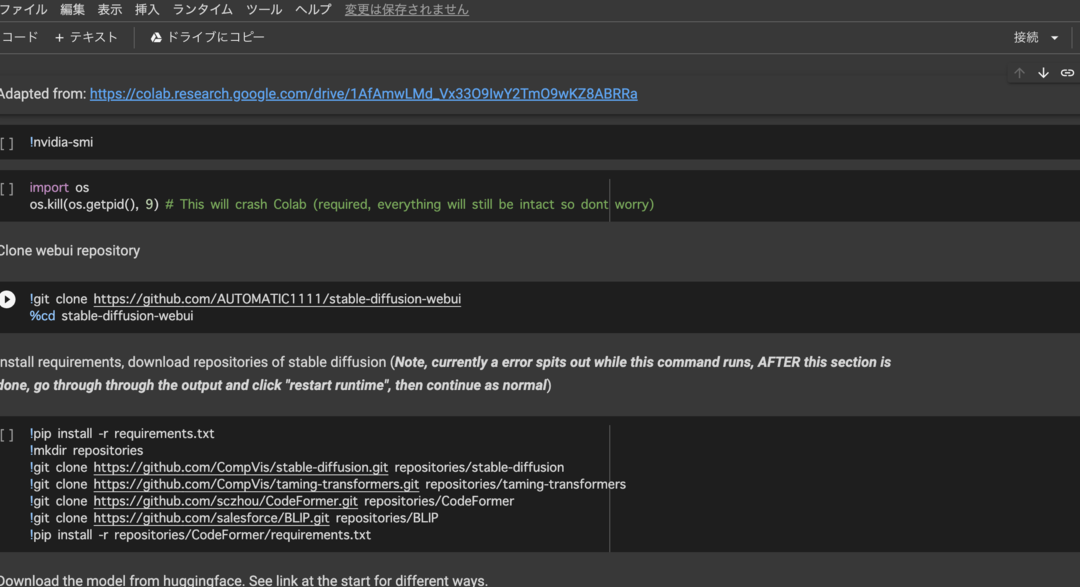Image resolution: width=1080 pixels, height=587 pixels.
Task: Click 変更は保存されません unsaved changes notice
Action: (x=406, y=9)
